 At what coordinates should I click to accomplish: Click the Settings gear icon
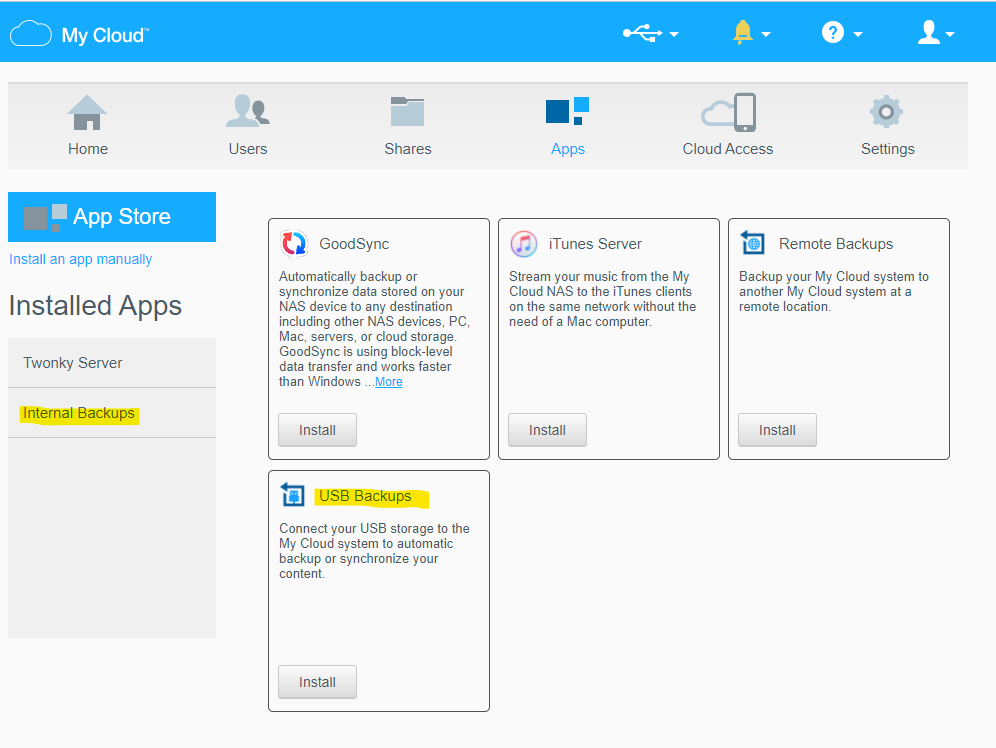(x=886, y=112)
